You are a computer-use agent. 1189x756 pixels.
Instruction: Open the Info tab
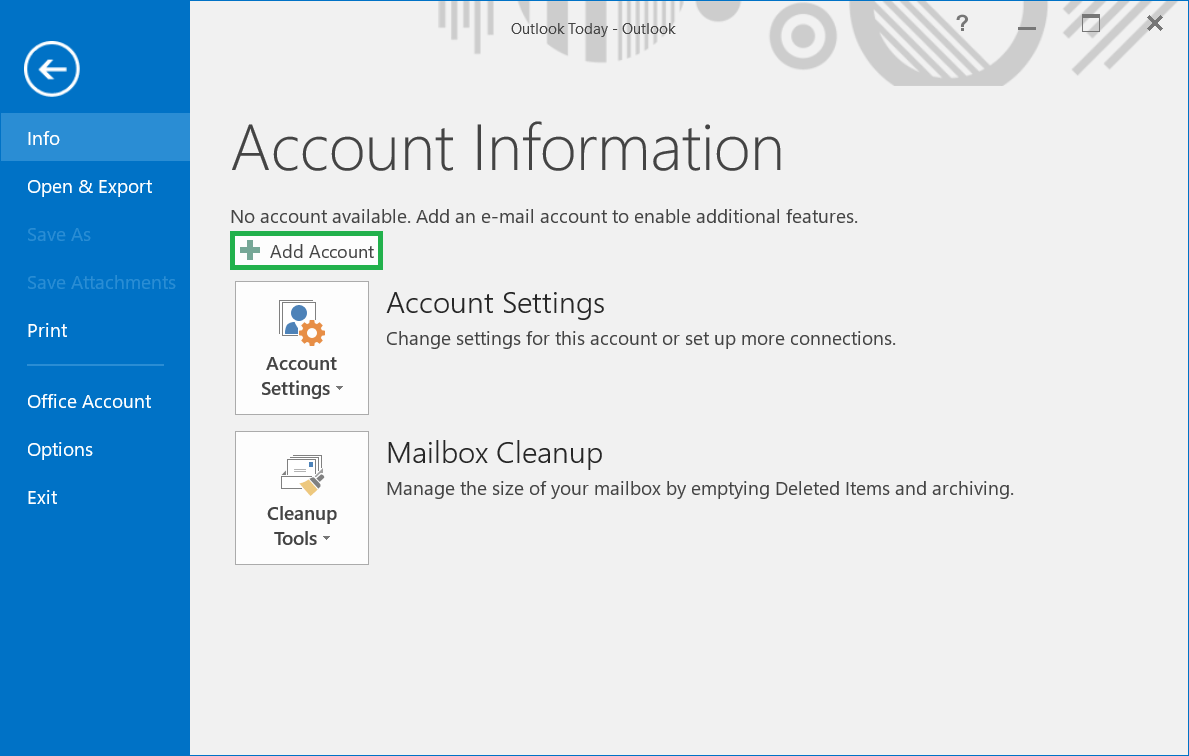pyautogui.click(x=95, y=138)
